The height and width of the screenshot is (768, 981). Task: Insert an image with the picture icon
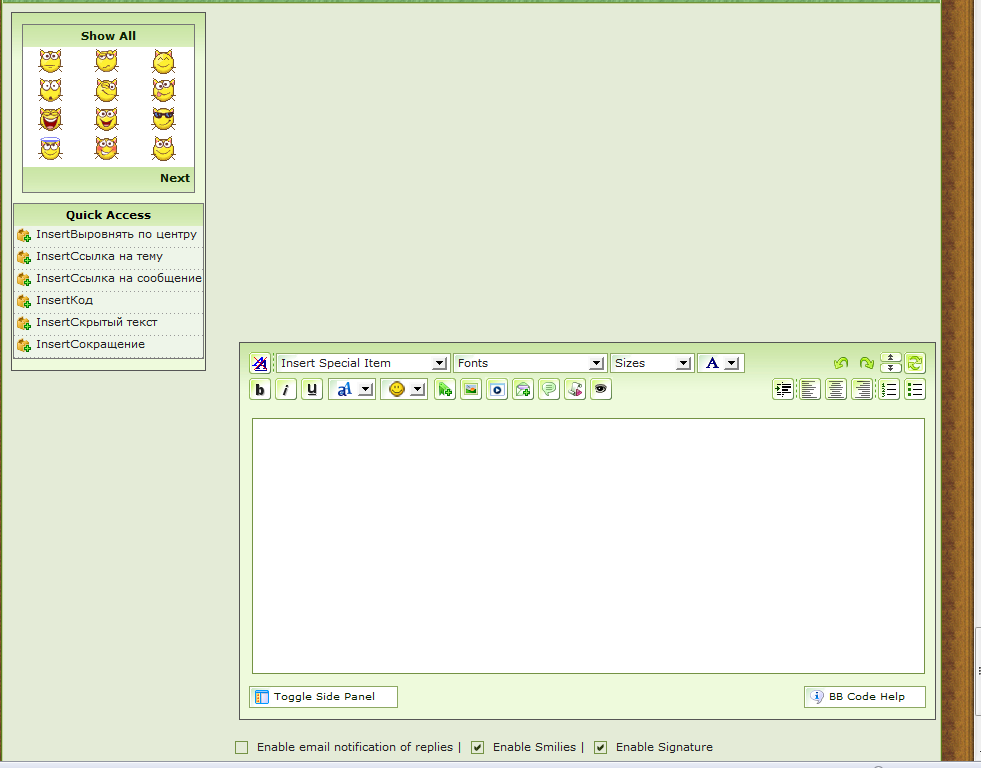coord(471,390)
